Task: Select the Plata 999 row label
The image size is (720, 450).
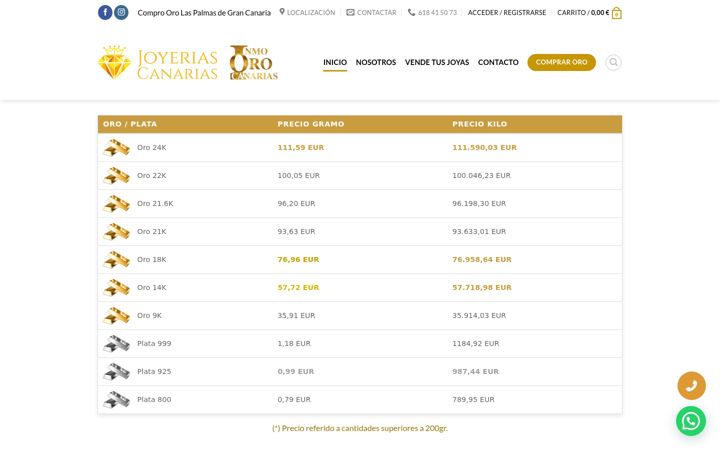Action: 154,343
